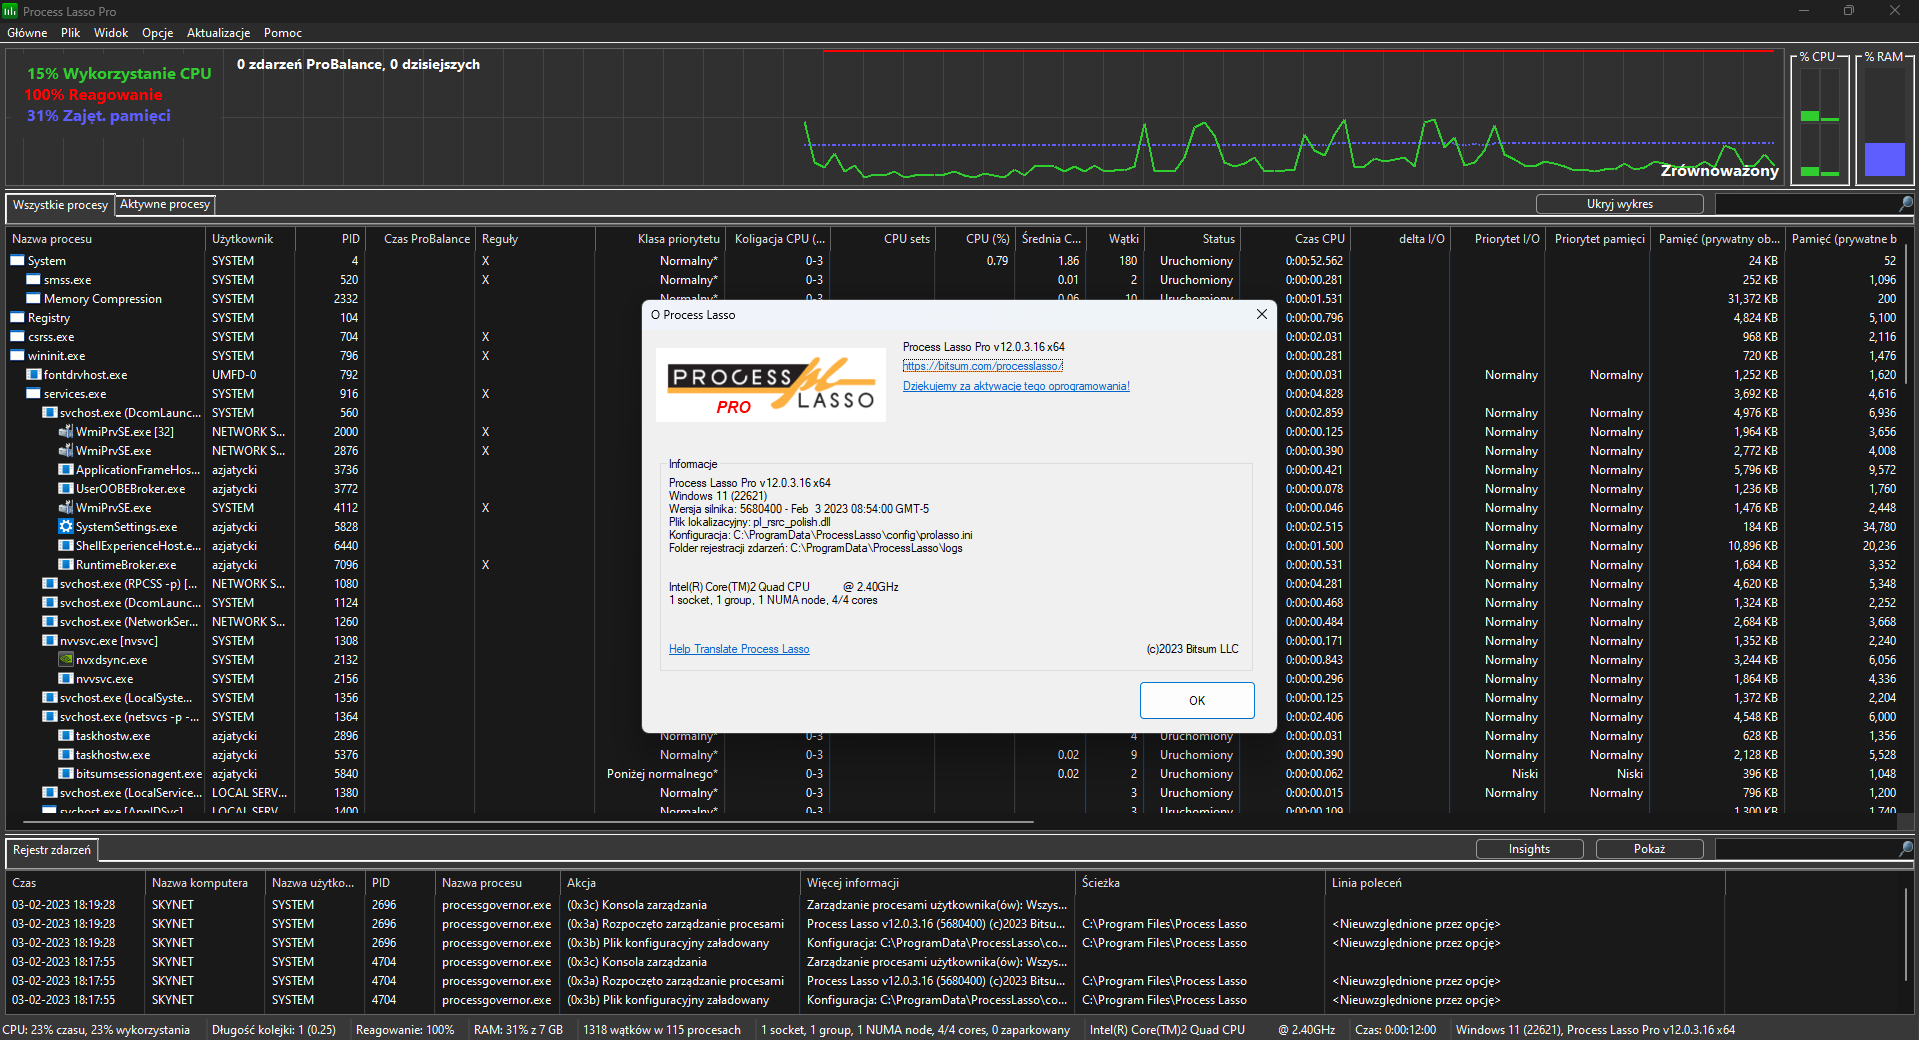Click the icon beside the System process
Image resolution: width=1919 pixels, height=1040 pixels.
[17, 261]
